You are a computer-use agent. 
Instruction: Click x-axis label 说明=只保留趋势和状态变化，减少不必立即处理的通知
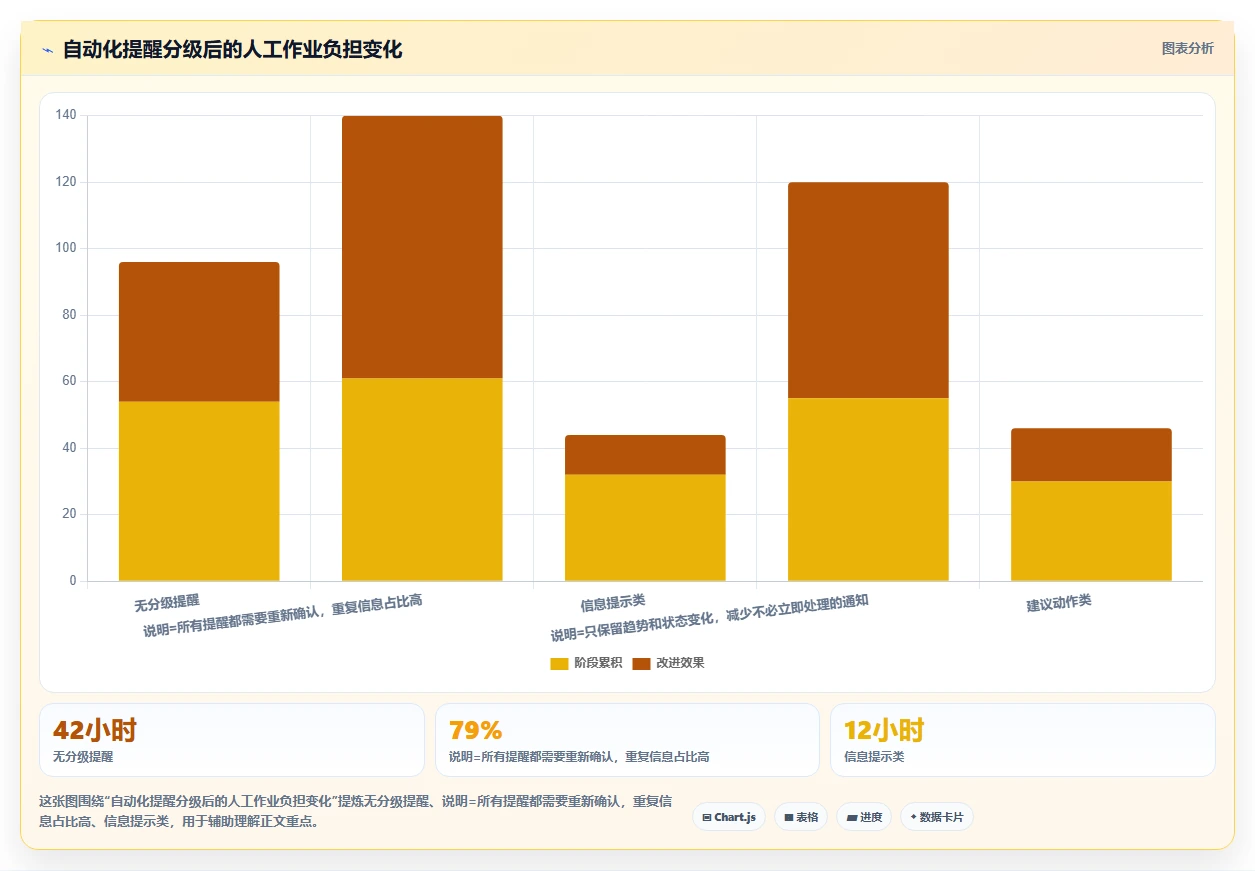(709, 618)
